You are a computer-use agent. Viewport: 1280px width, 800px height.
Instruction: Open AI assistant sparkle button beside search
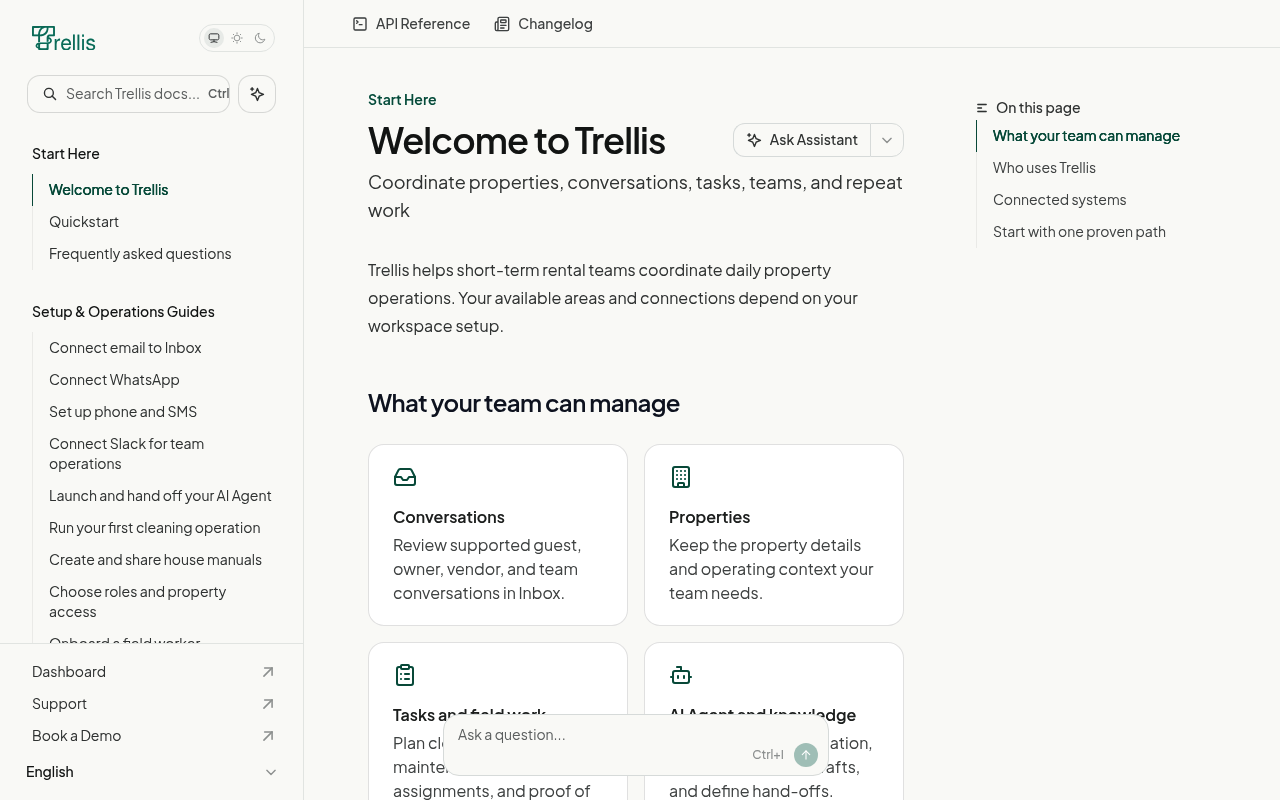pyautogui.click(x=257, y=94)
